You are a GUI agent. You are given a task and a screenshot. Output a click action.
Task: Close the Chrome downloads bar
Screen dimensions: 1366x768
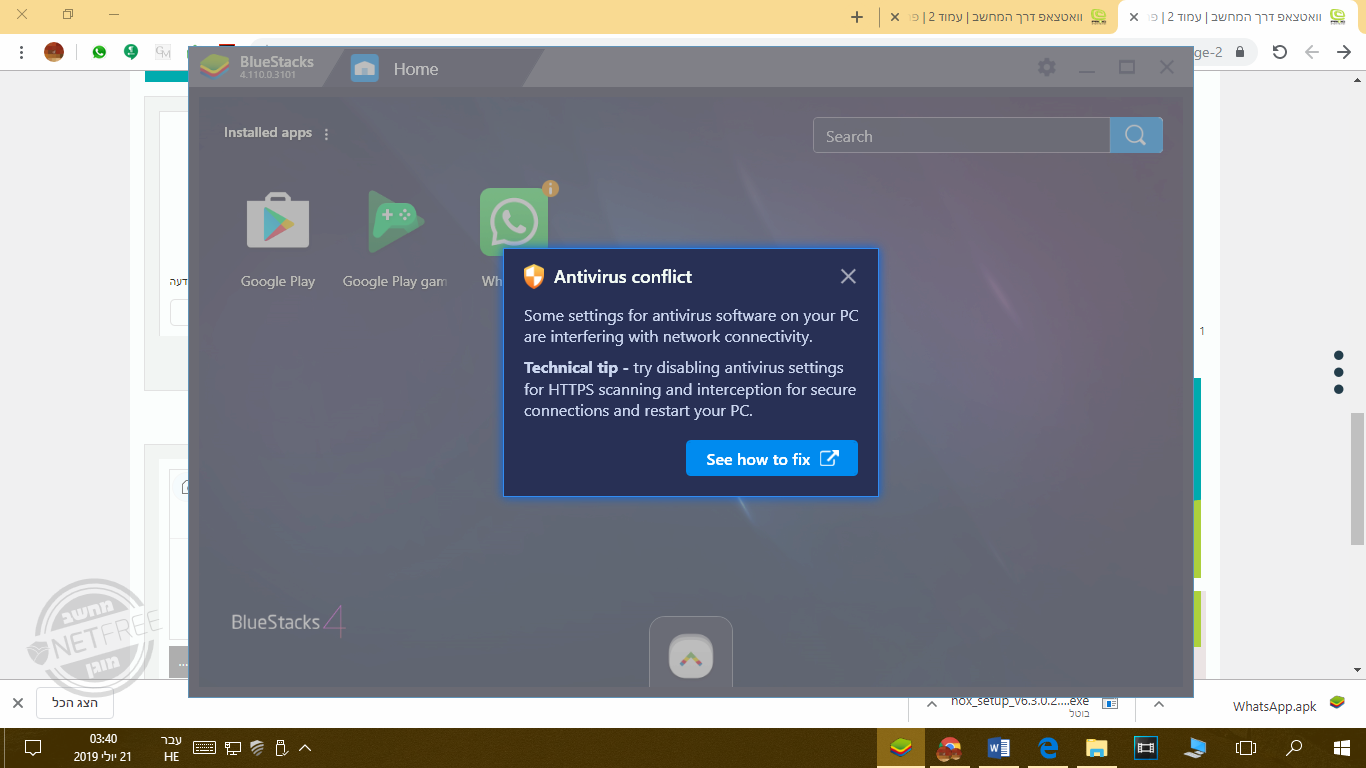coord(16,703)
